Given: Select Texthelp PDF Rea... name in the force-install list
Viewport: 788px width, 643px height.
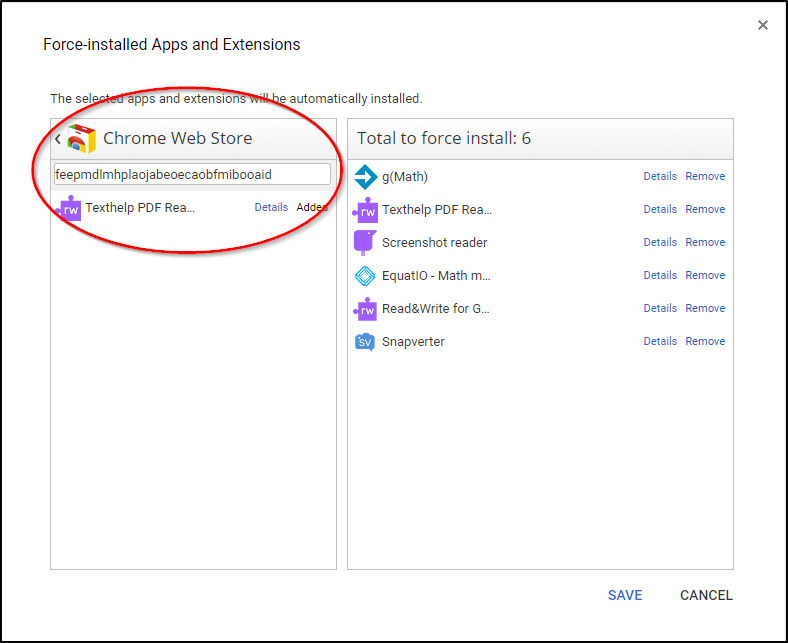Looking at the screenshot, I should (437, 210).
